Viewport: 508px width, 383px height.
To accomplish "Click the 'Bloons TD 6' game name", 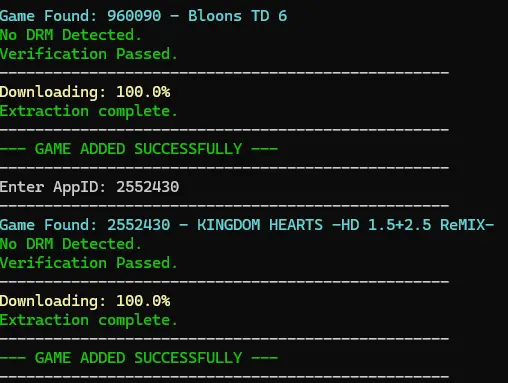I will (x=237, y=16).
